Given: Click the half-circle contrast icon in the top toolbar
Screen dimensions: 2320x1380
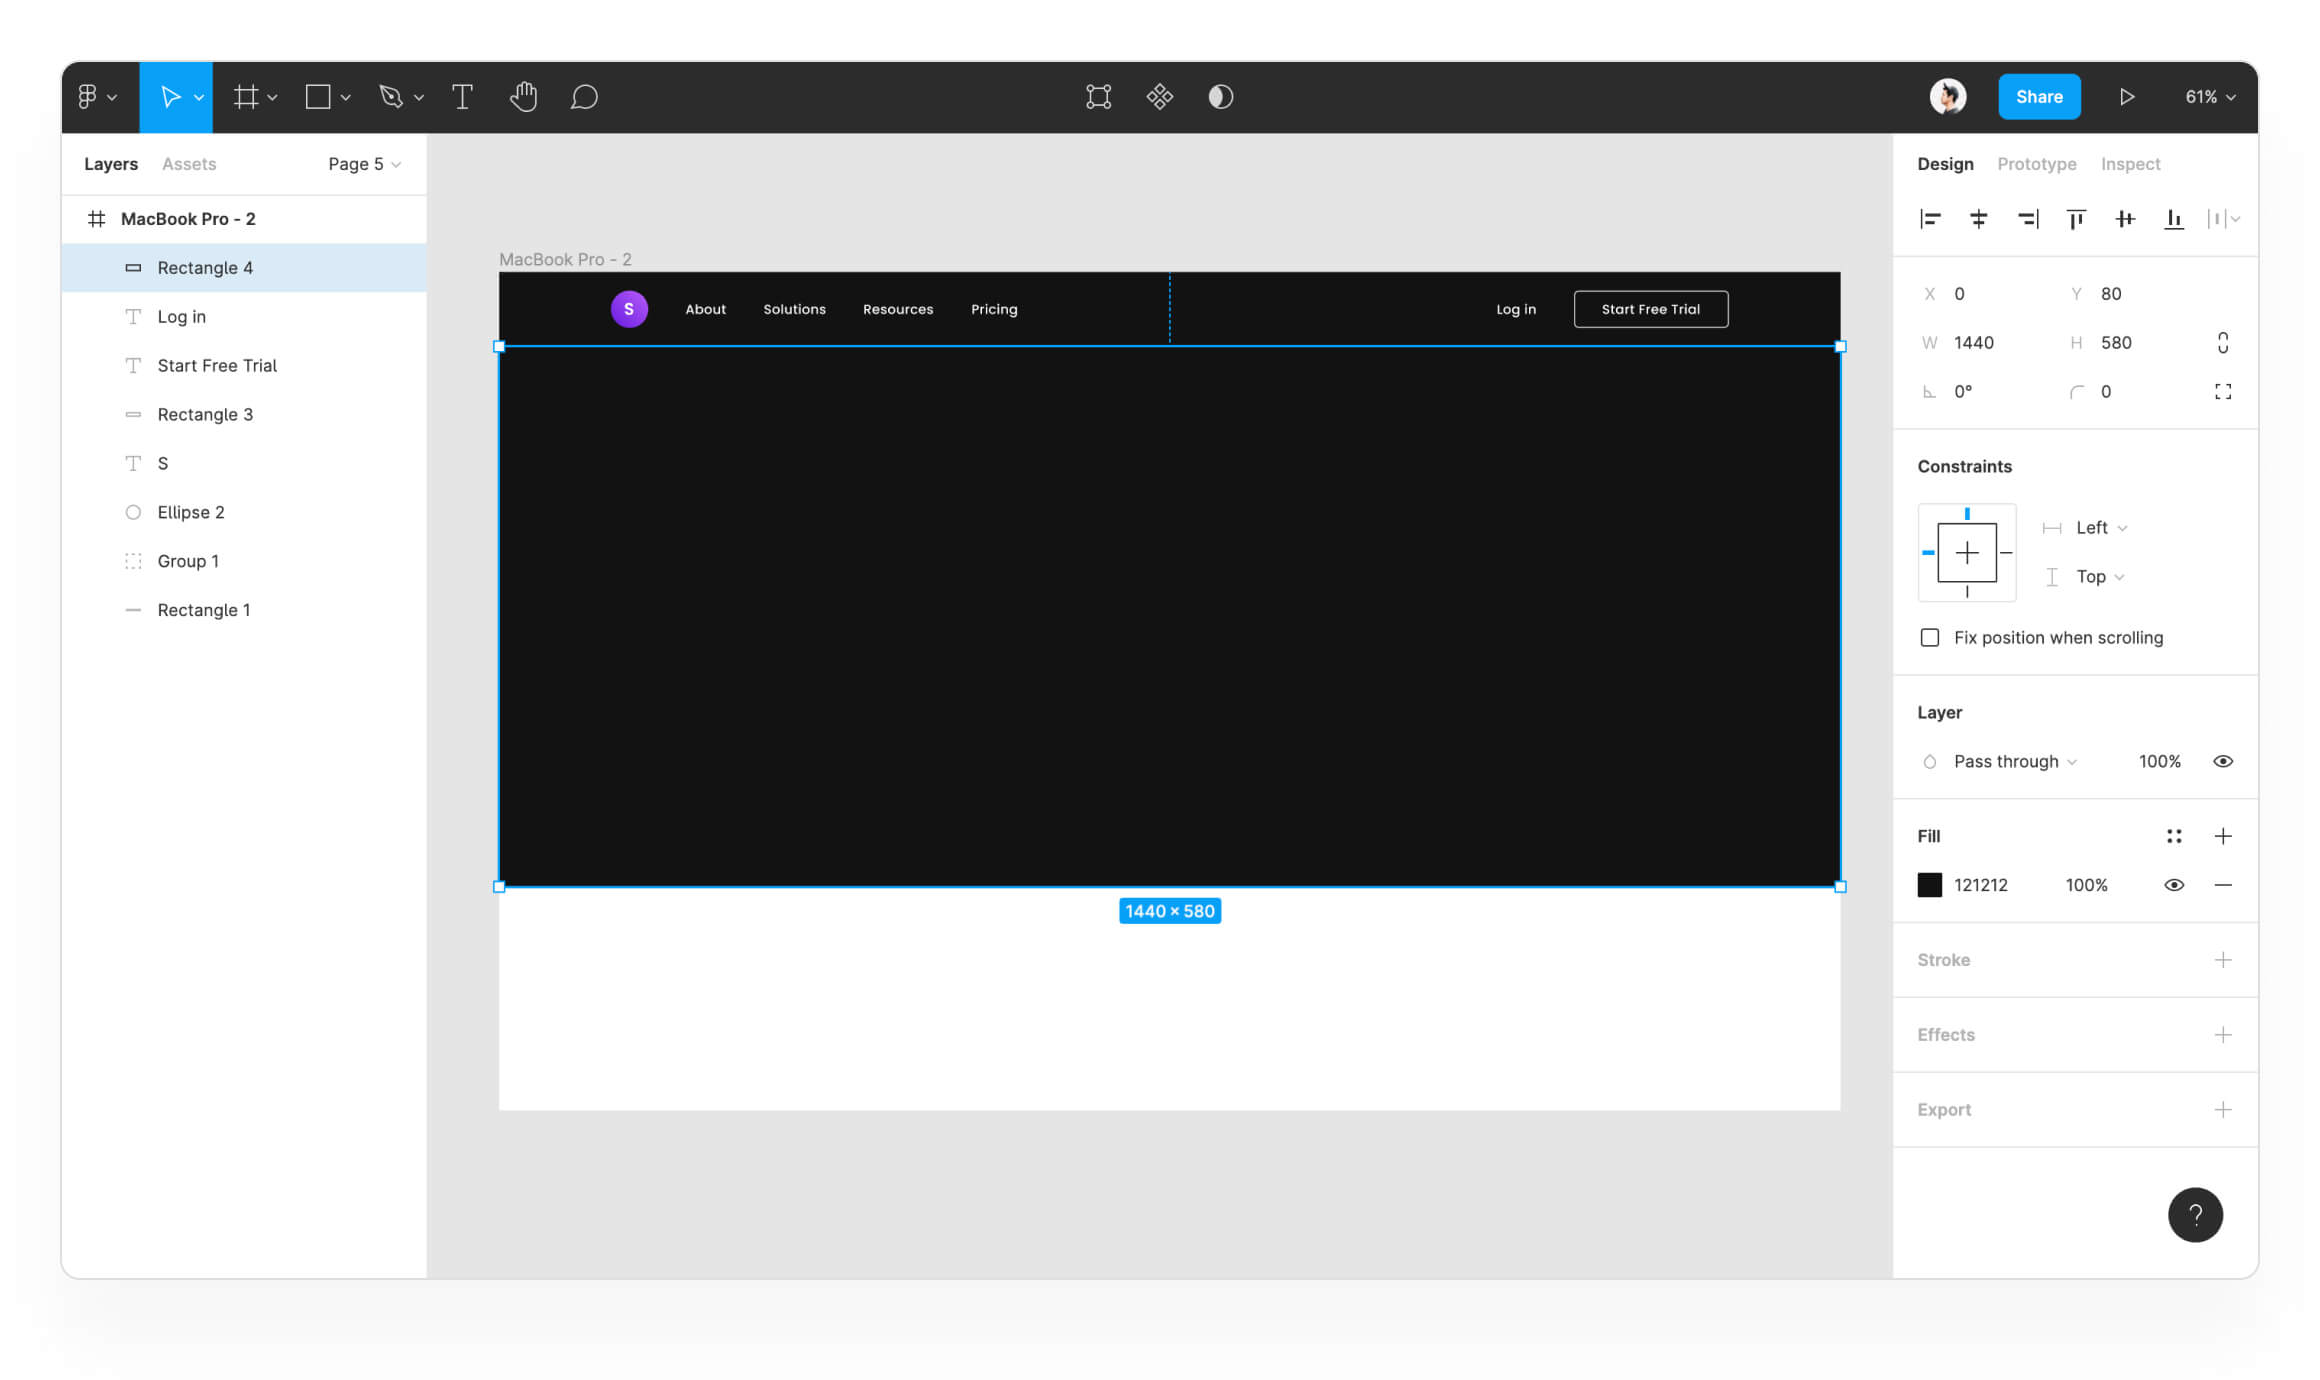Looking at the screenshot, I should 1220,97.
